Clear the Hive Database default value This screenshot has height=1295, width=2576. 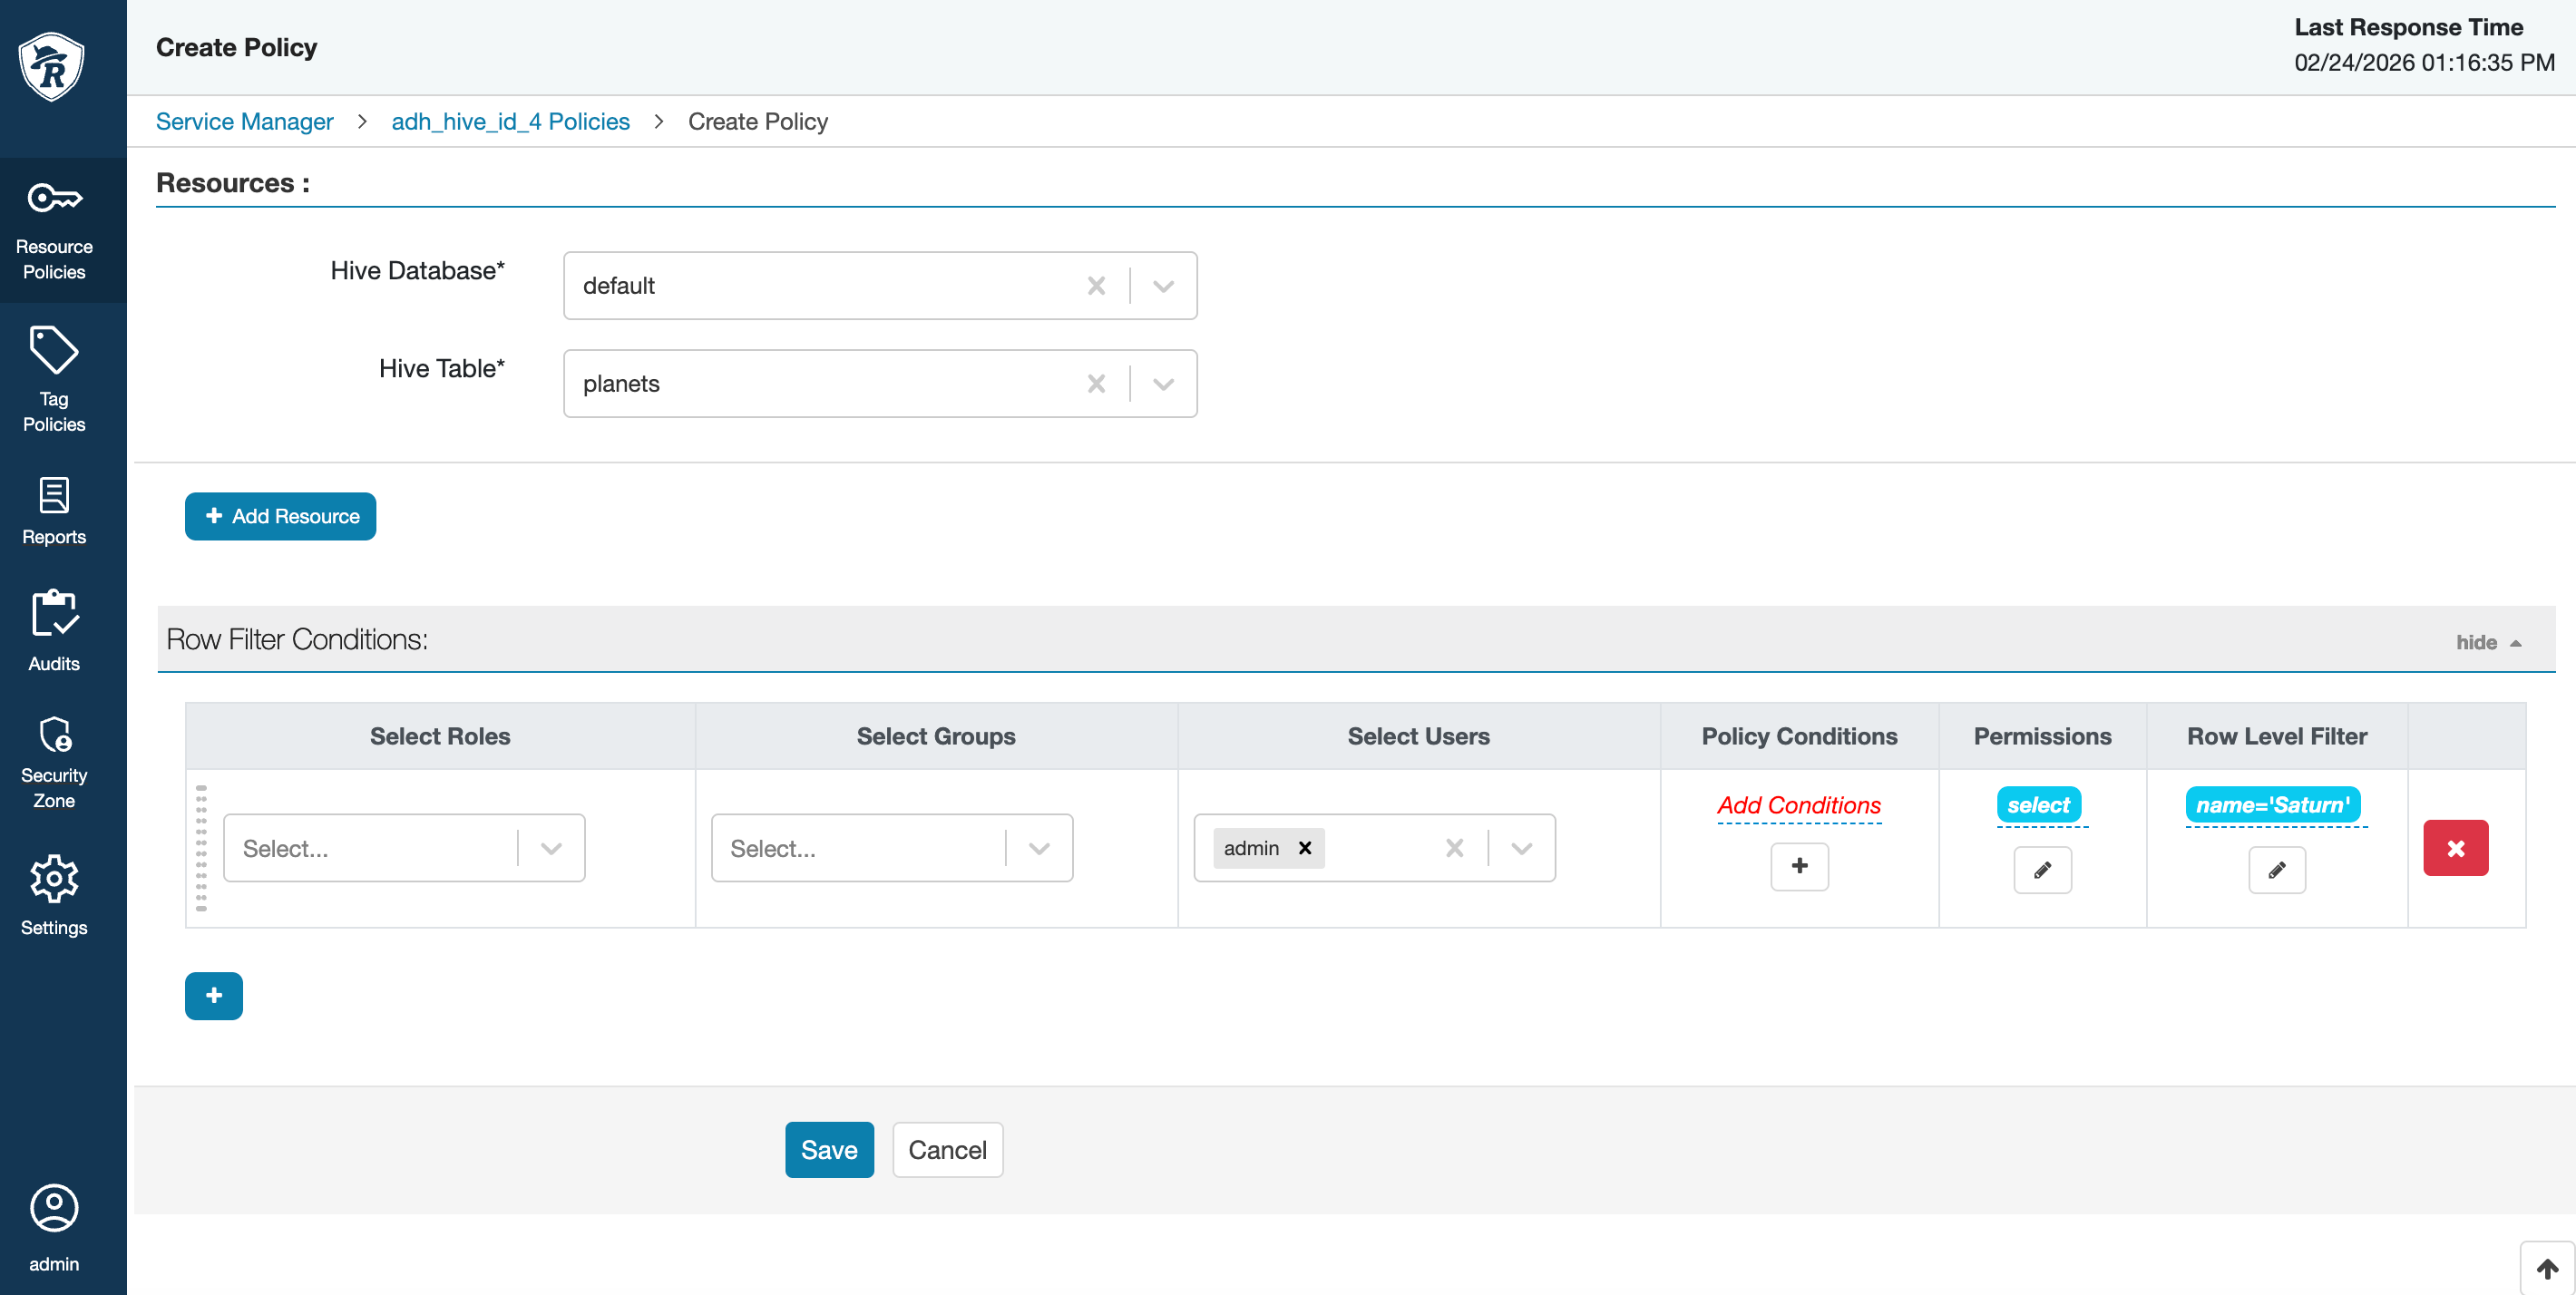coord(1096,286)
